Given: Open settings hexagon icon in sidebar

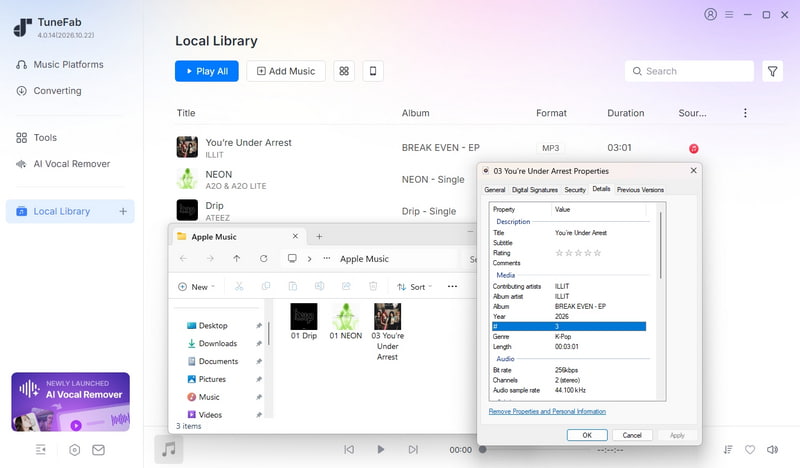Looking at the screenshot, I should click(74, 450).
